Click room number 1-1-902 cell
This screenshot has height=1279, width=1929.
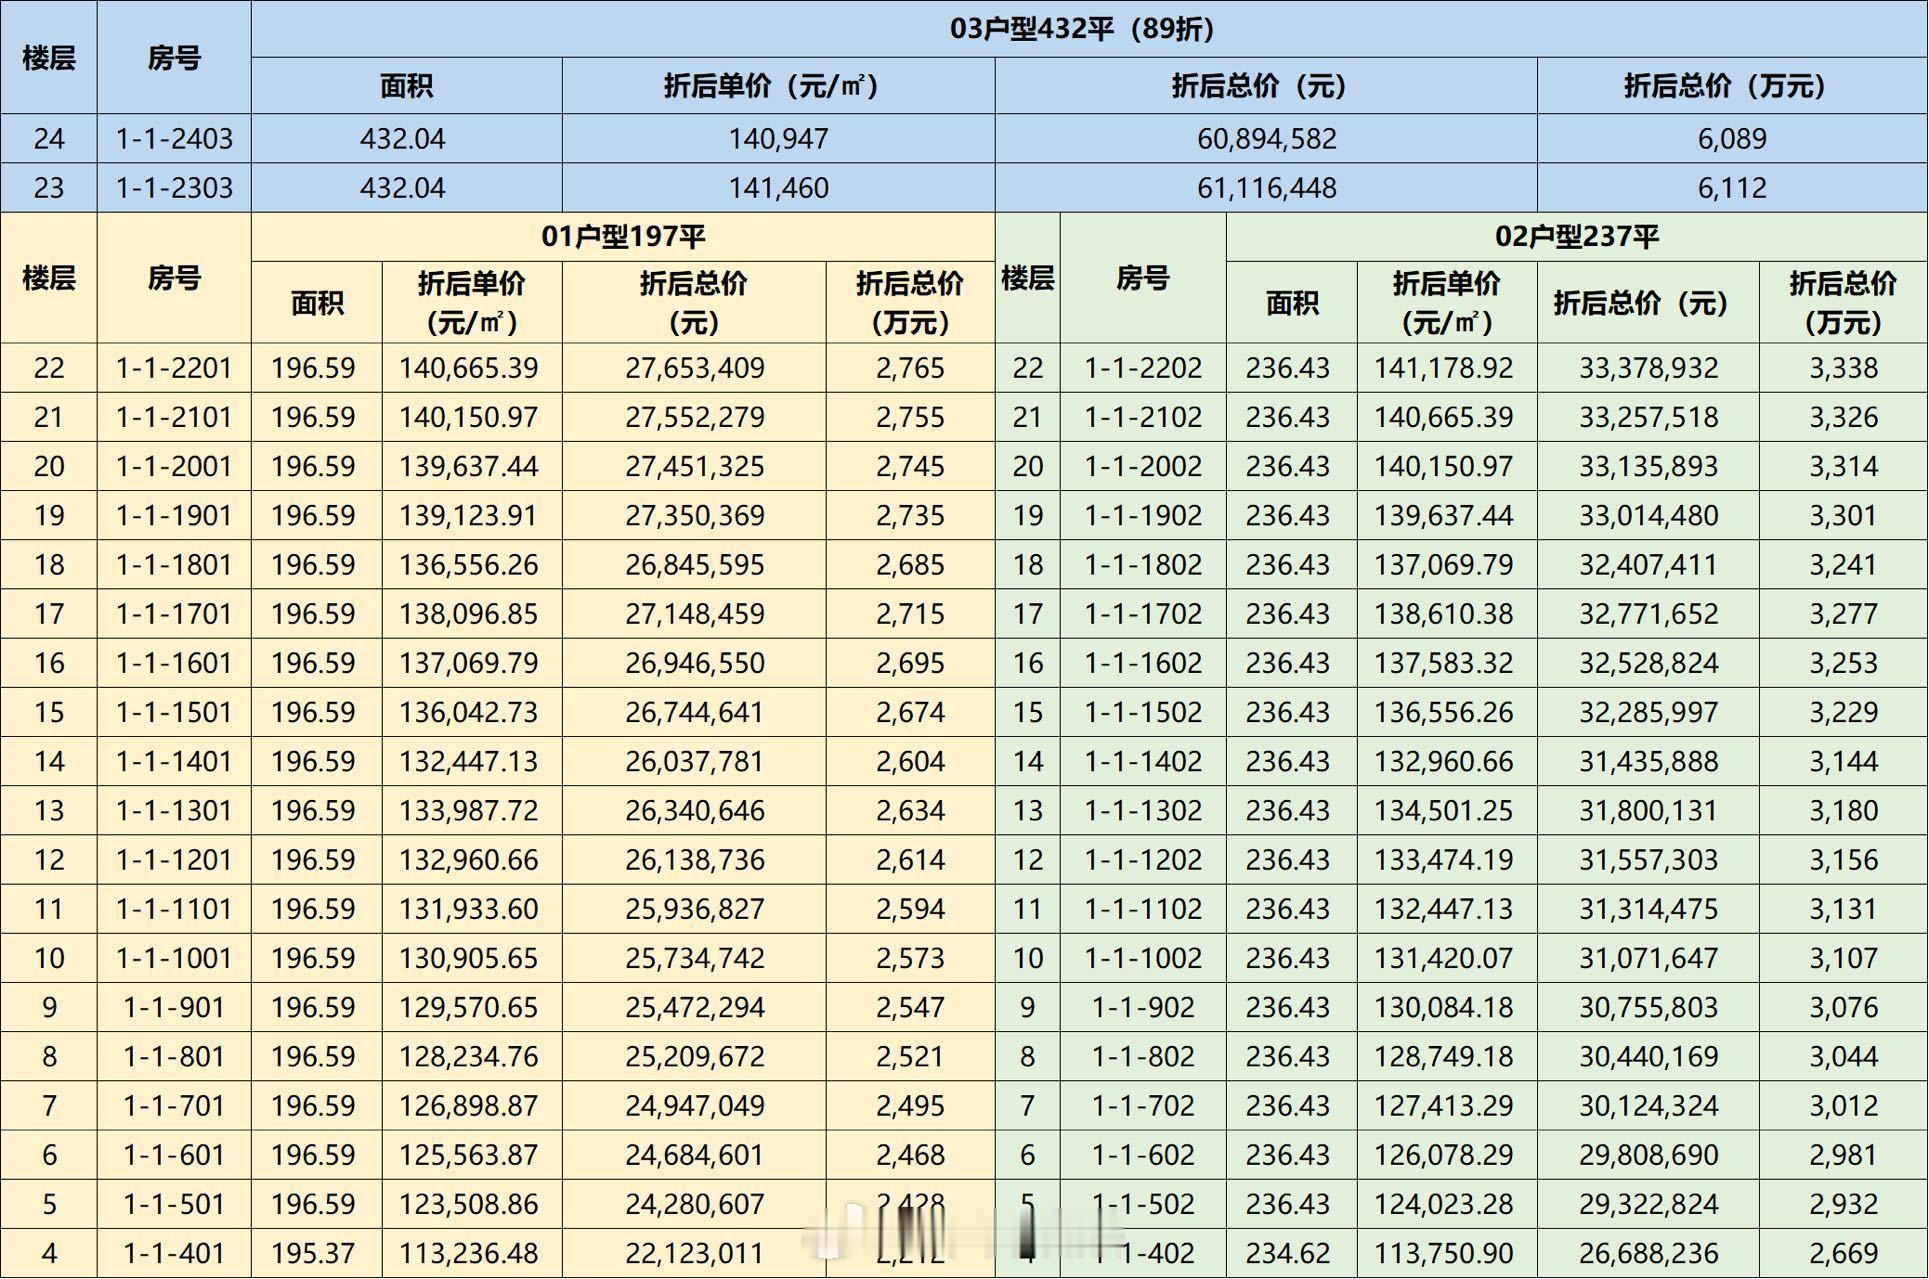pyautogui.click(x=1143, y=1007)
